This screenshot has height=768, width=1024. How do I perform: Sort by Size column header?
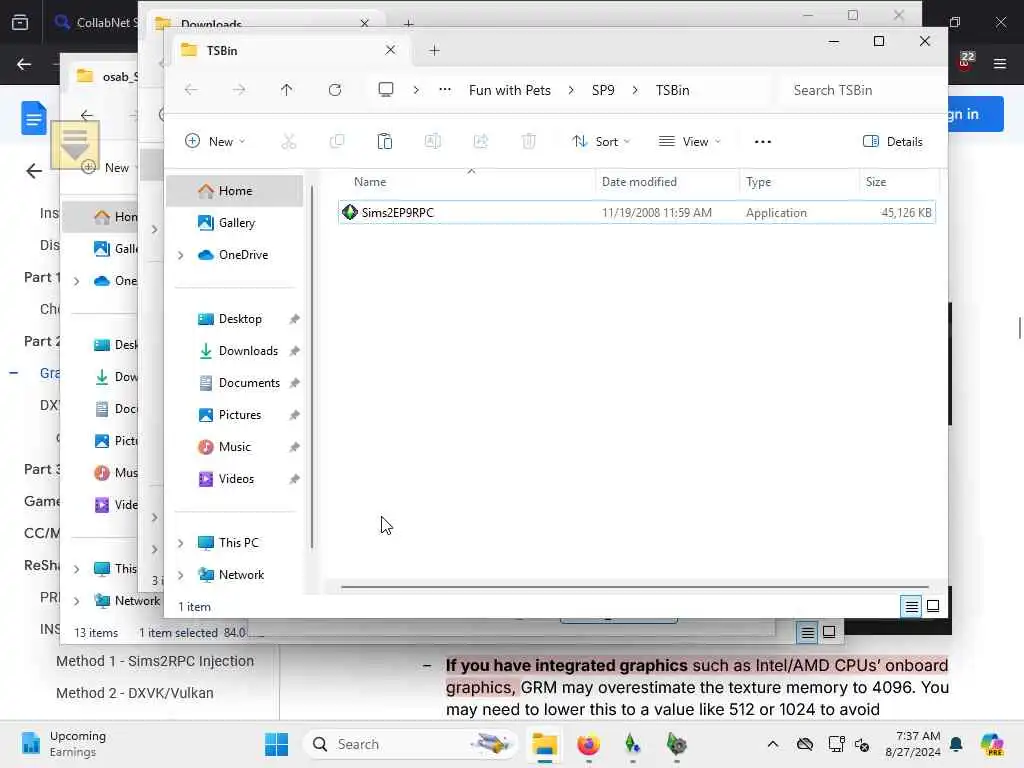[876, 182]
